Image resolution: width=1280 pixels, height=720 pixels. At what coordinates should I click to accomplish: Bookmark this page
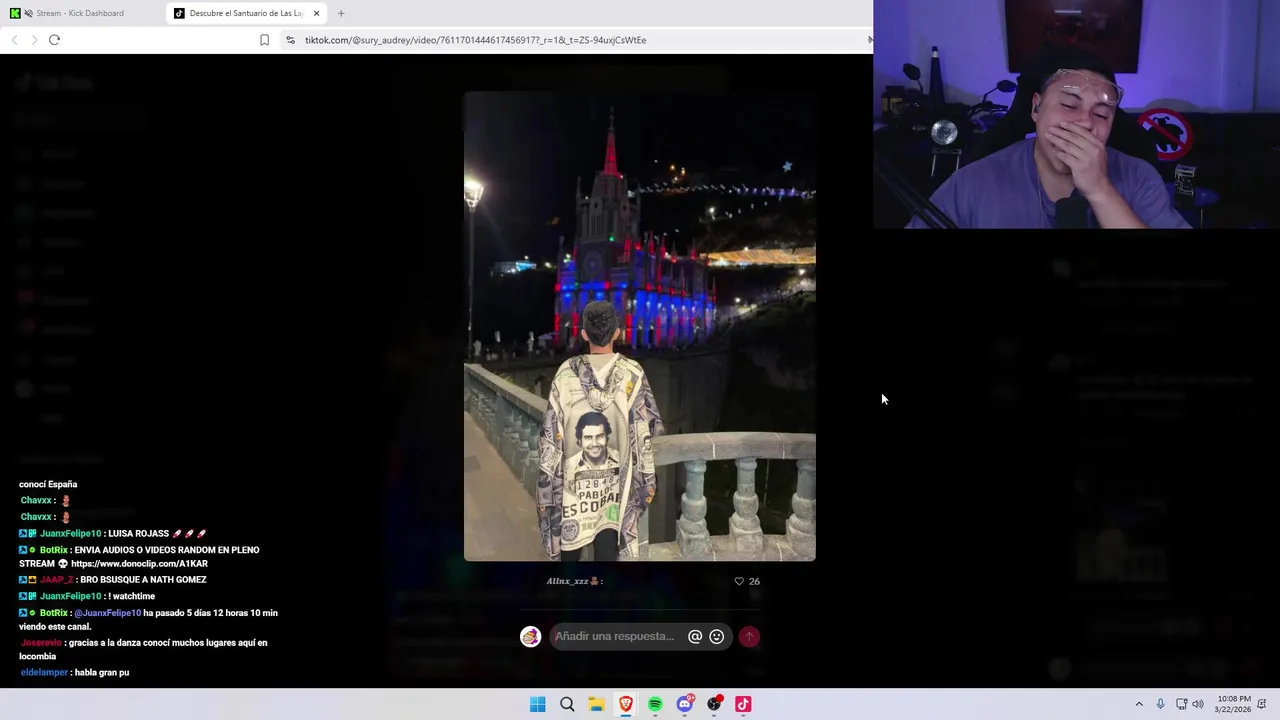[264, 40]
